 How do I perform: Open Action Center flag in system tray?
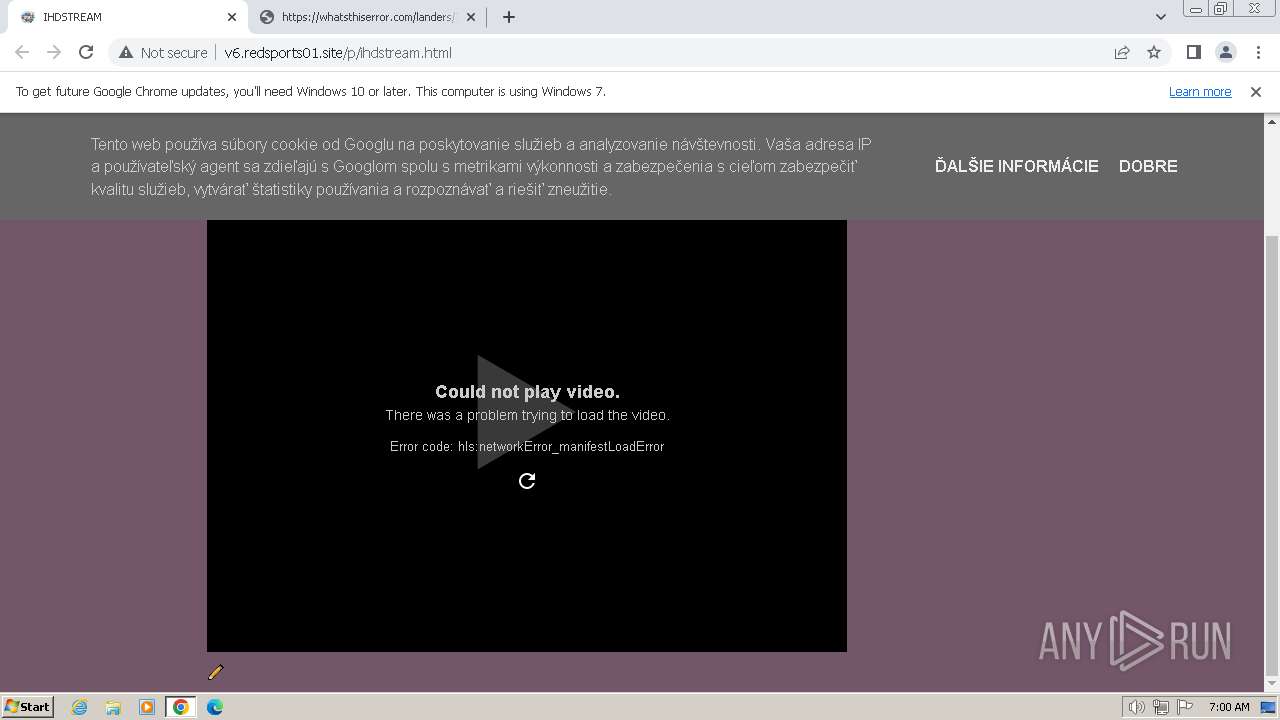point(1185,707)
